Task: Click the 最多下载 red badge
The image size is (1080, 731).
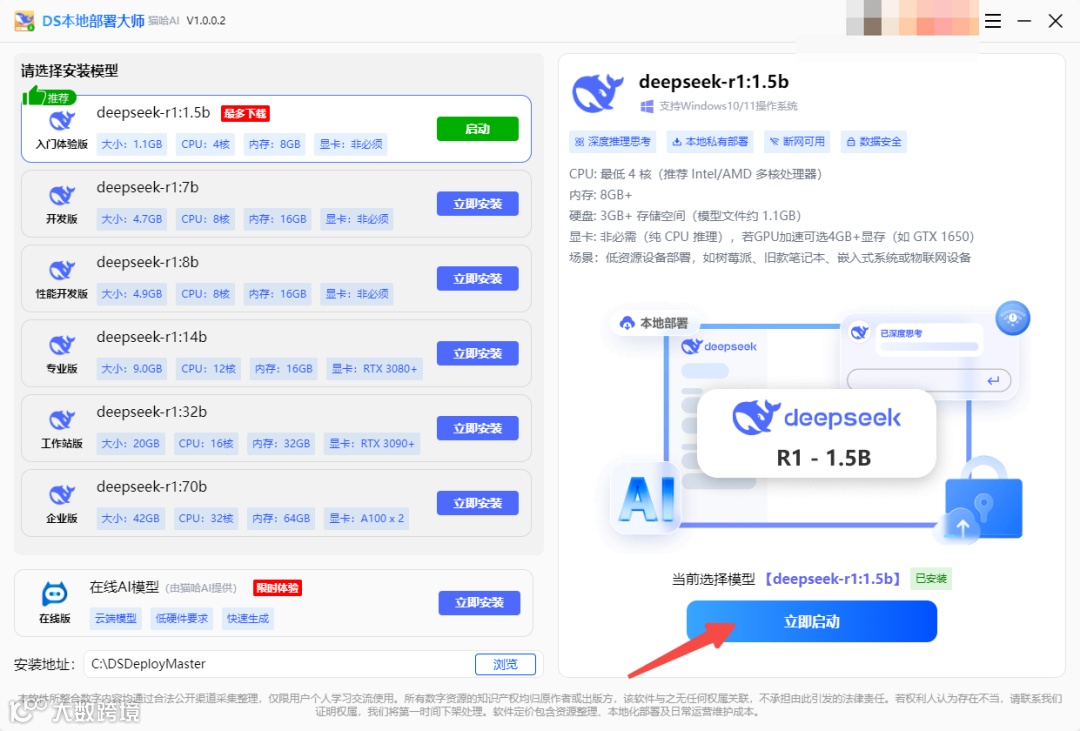Action: point(245,114)
